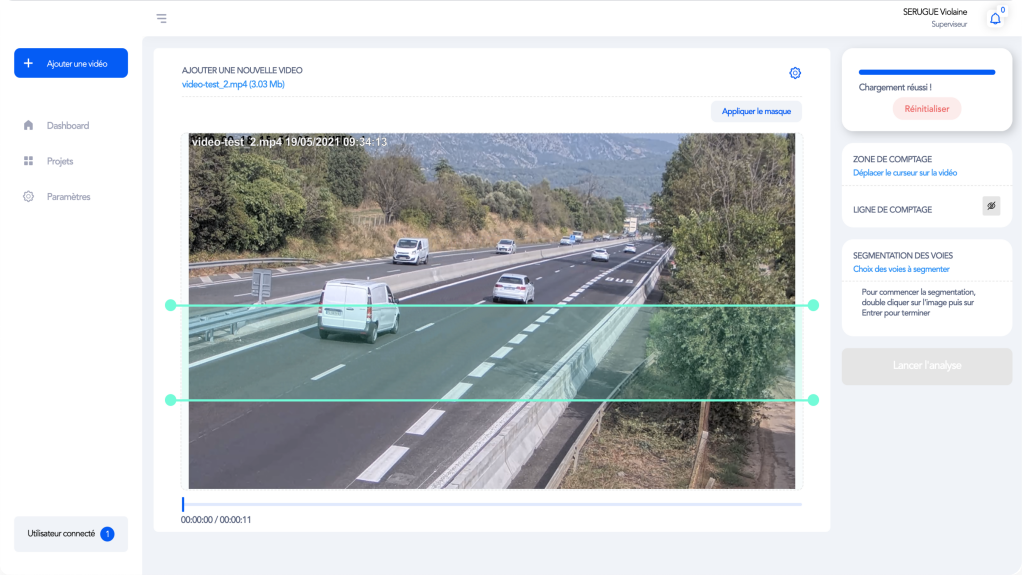Click the Dashboard home icon
Screen dimensions: 1022x575
28,125
